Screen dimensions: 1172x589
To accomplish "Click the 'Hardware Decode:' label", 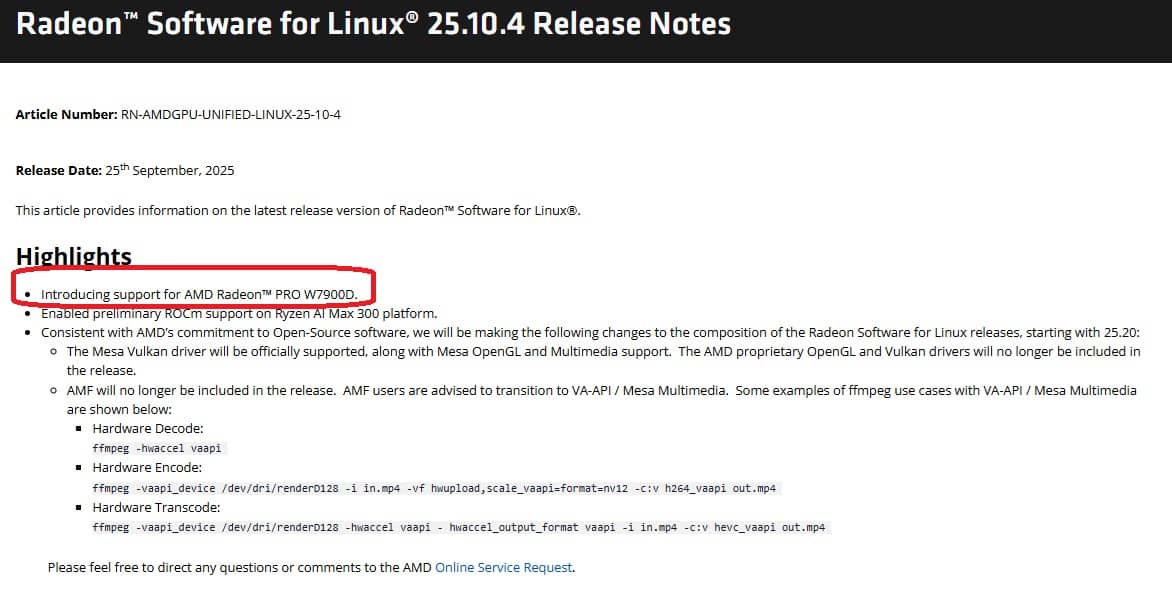I will pos(148,429).
